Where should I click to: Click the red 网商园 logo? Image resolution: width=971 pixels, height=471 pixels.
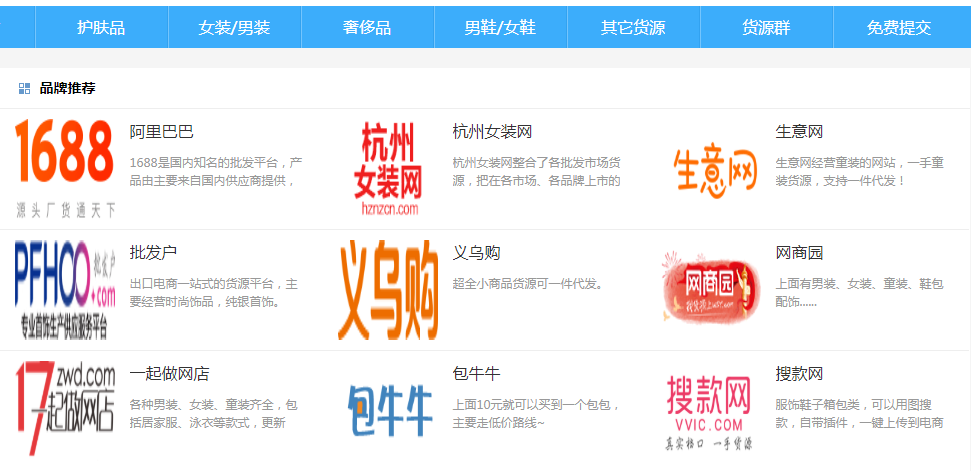click(711, 287)
